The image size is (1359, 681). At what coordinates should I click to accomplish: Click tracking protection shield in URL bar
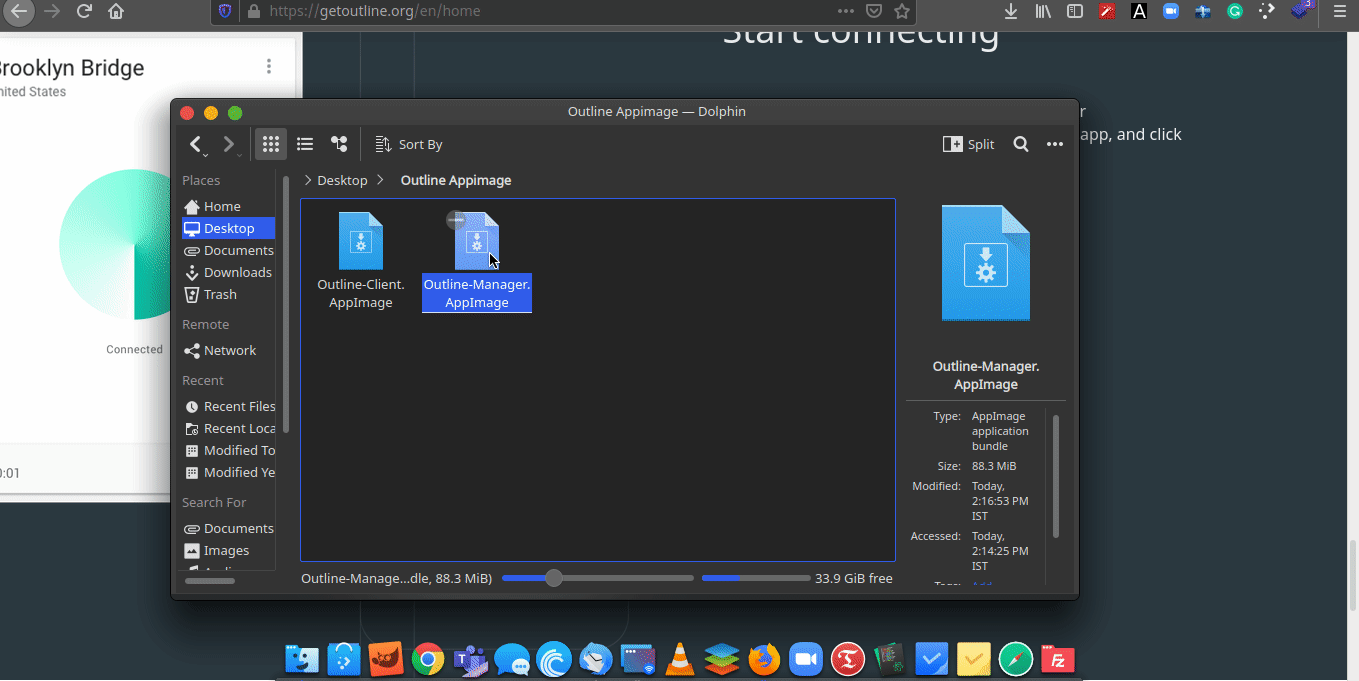[225, 11]
